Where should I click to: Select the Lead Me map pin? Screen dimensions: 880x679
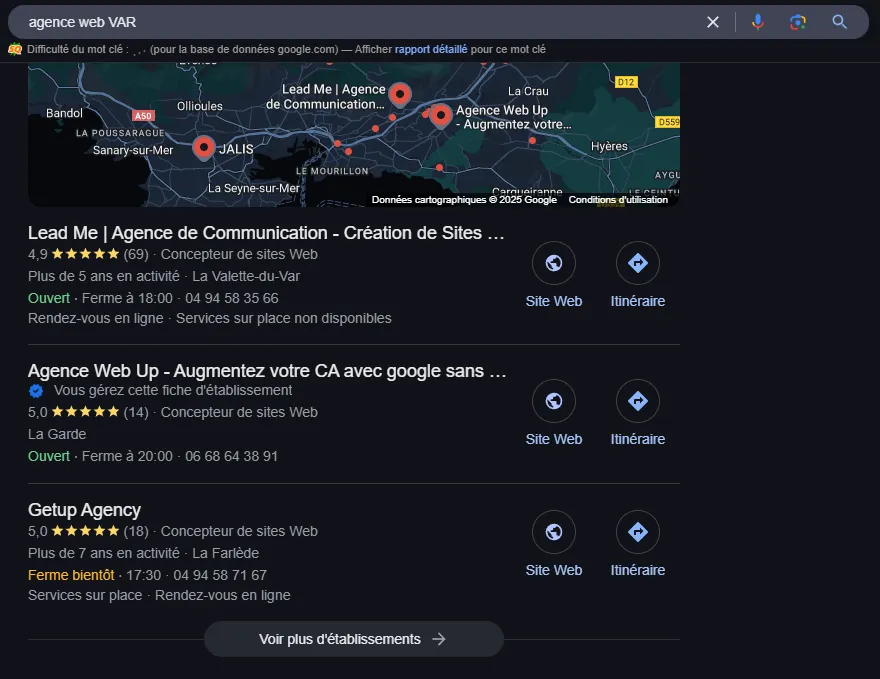(x=400, y=95)
